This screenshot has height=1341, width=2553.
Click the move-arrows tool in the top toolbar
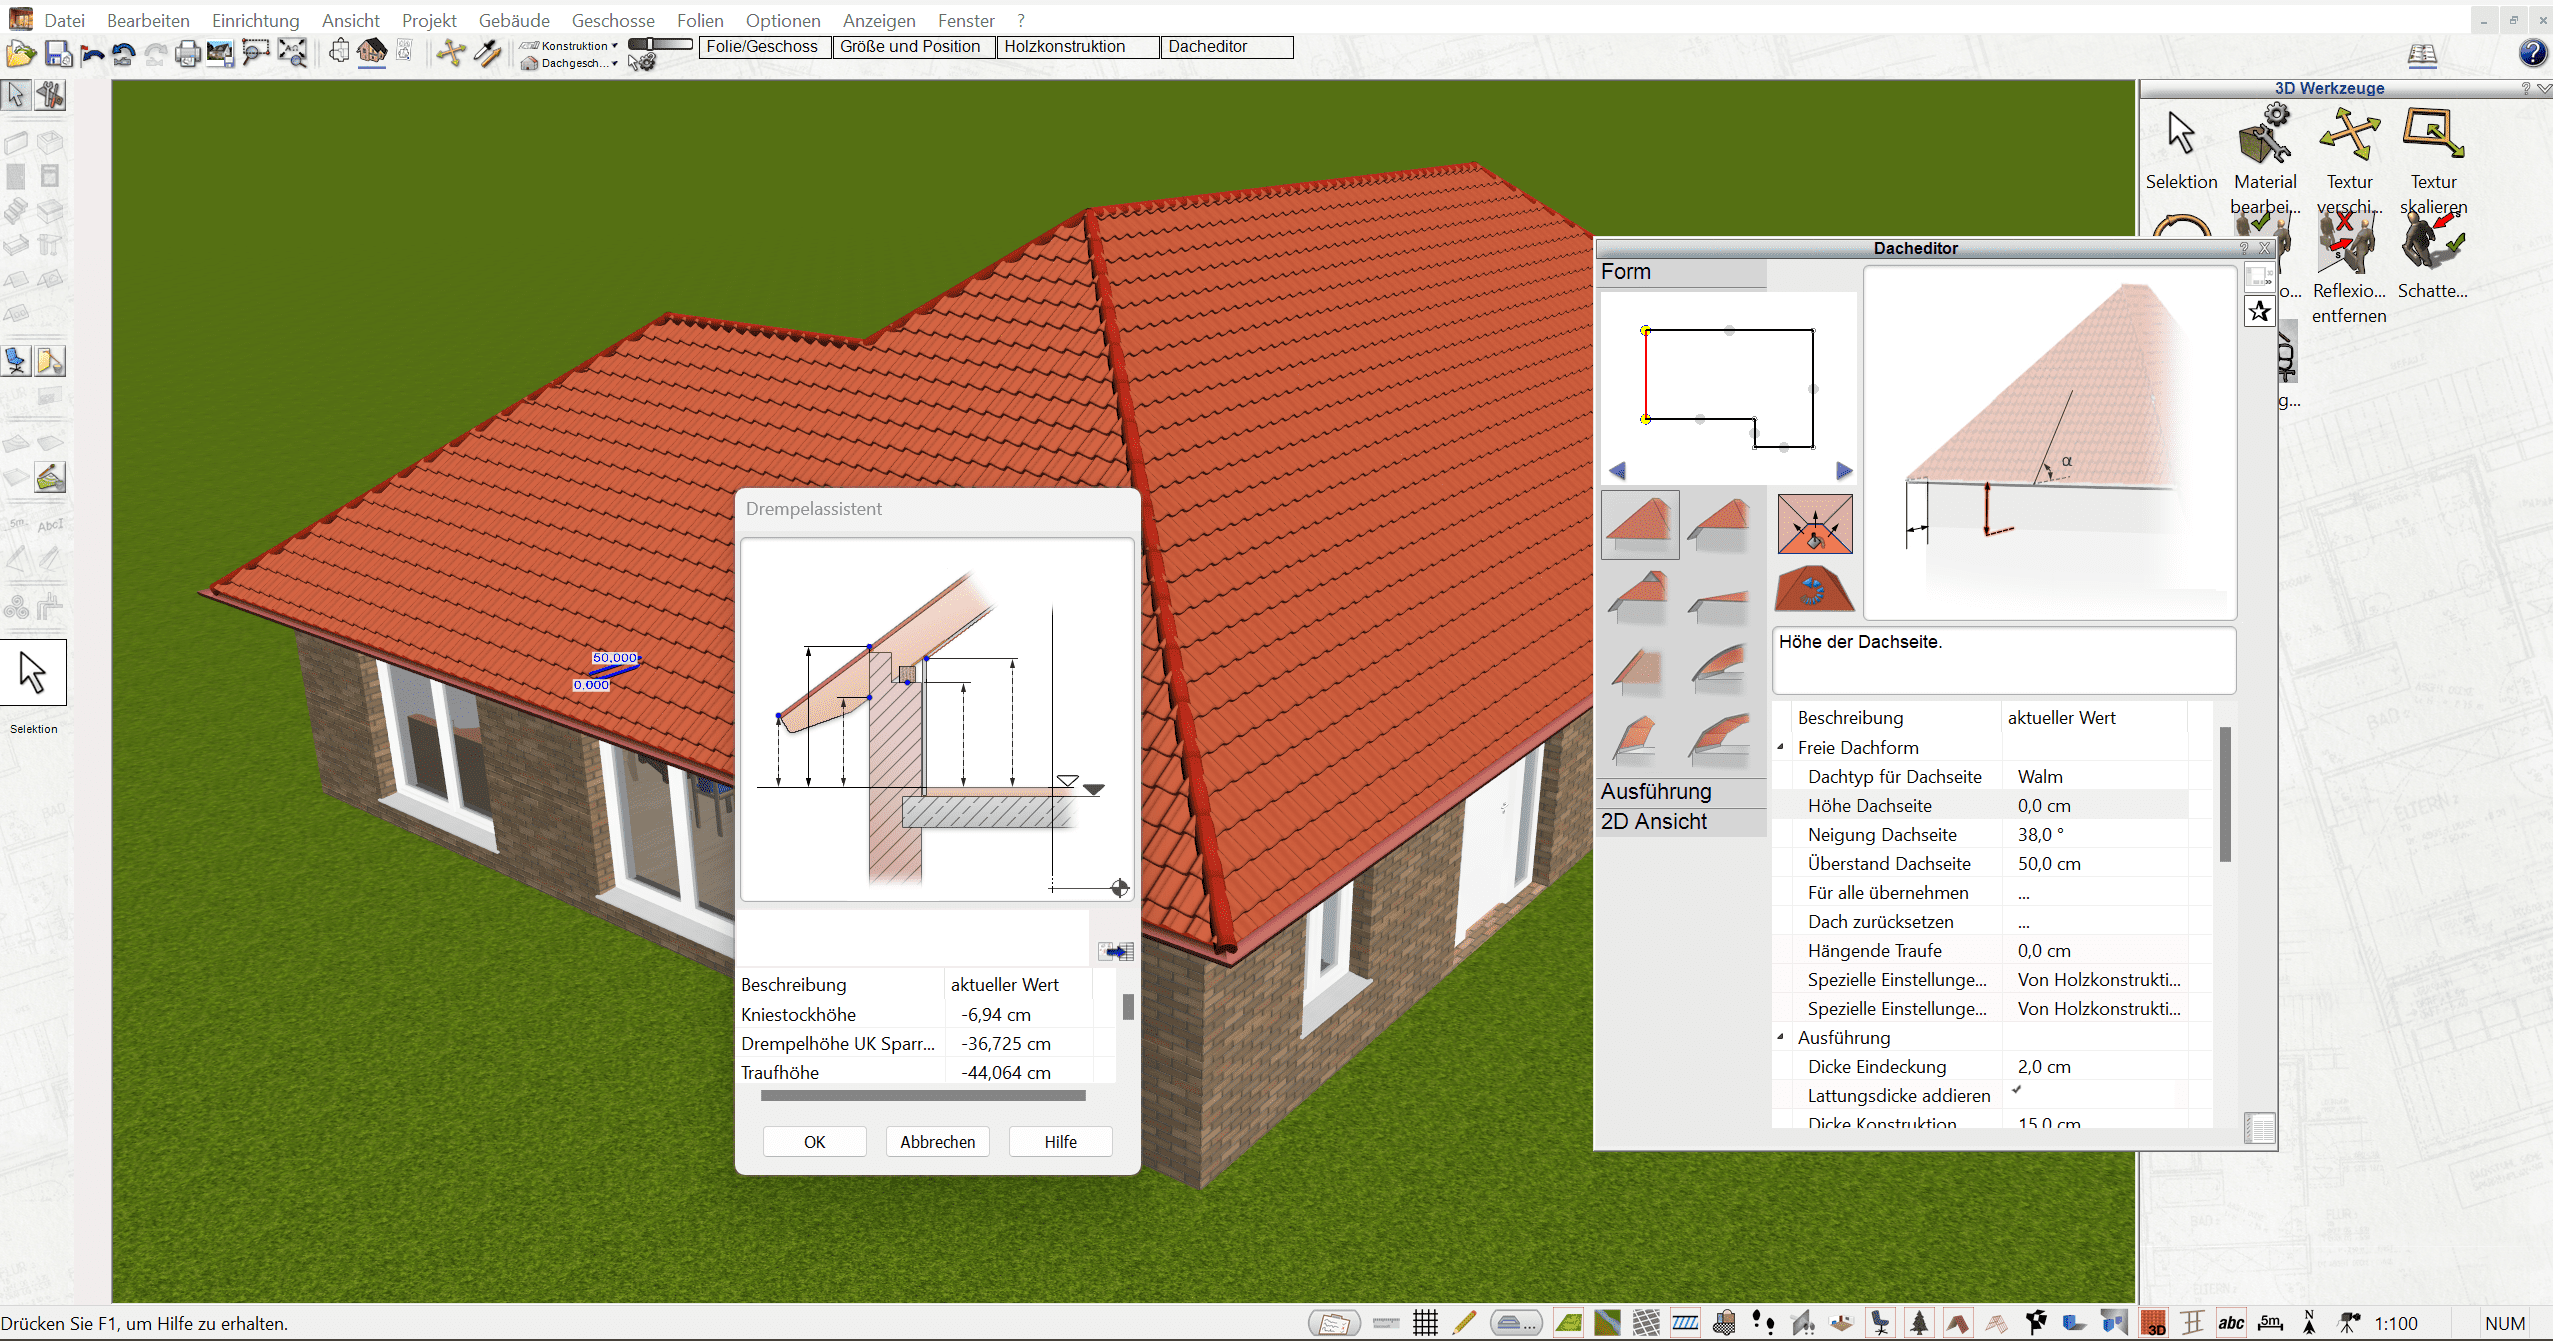click(x=450, y=52)
